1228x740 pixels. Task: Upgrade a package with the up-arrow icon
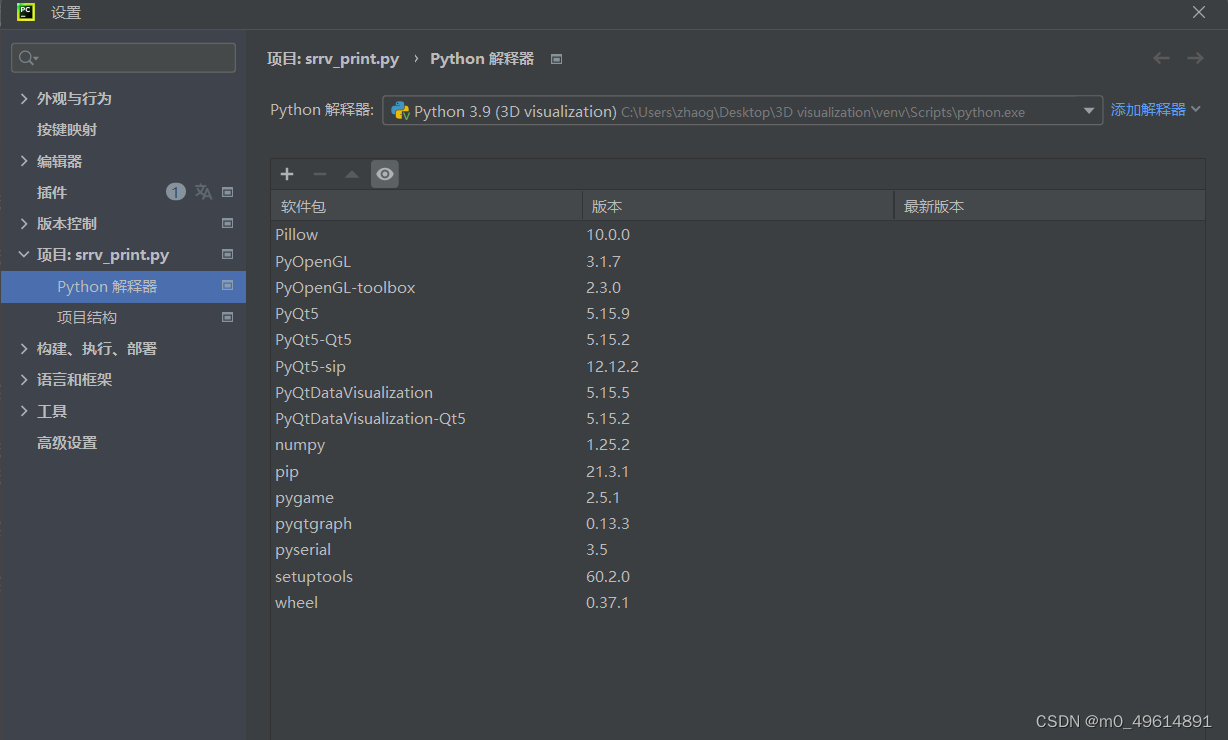(352, 174)
